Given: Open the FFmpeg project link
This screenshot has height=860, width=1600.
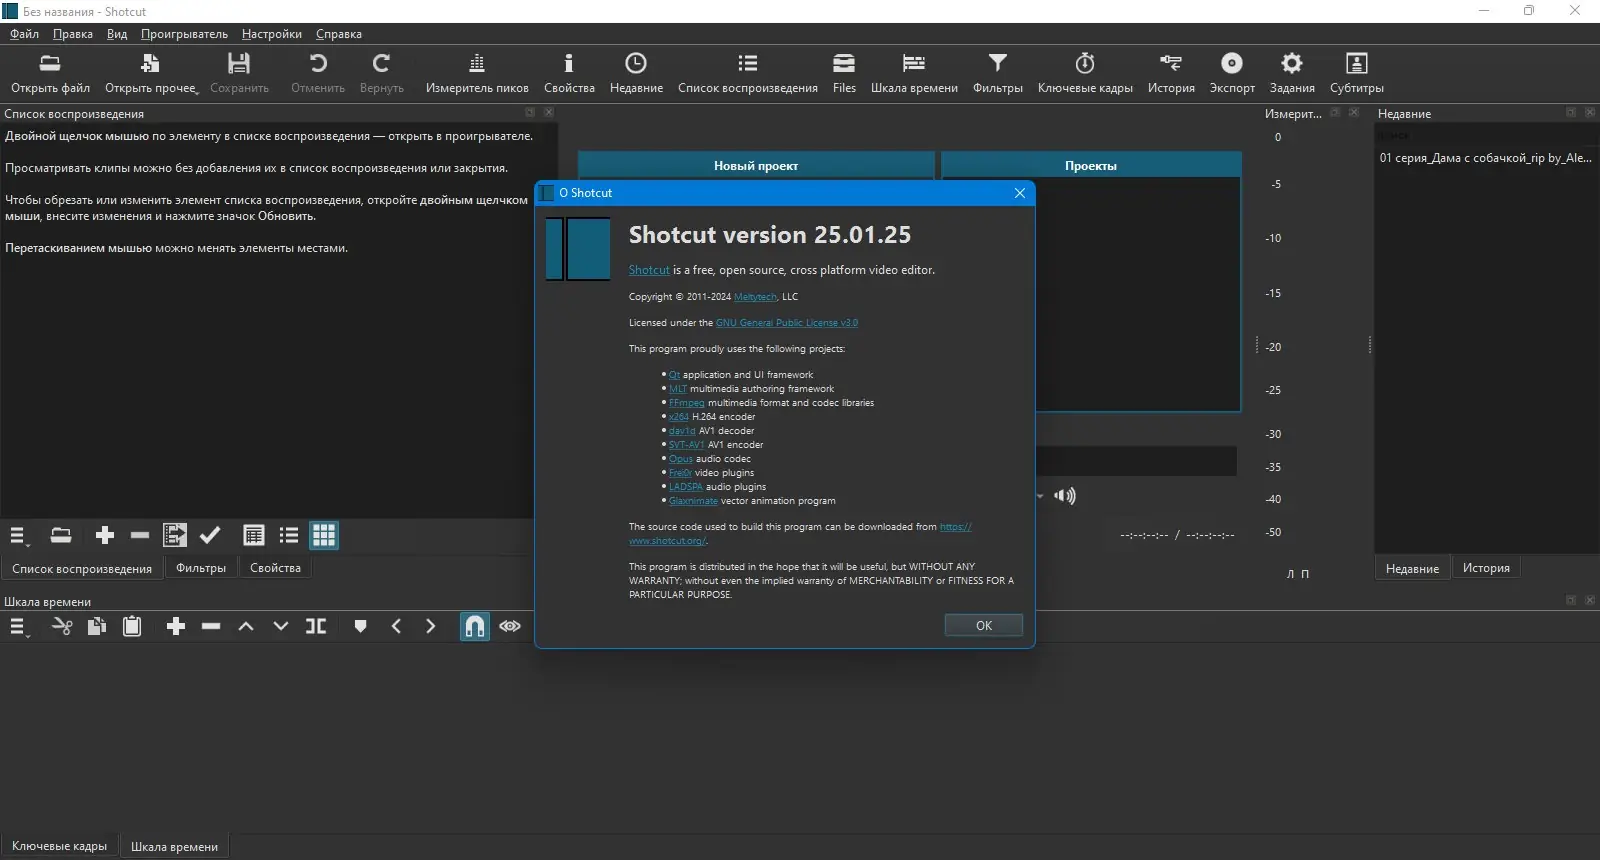Looking at the screenshot, I should coord(687,403).
